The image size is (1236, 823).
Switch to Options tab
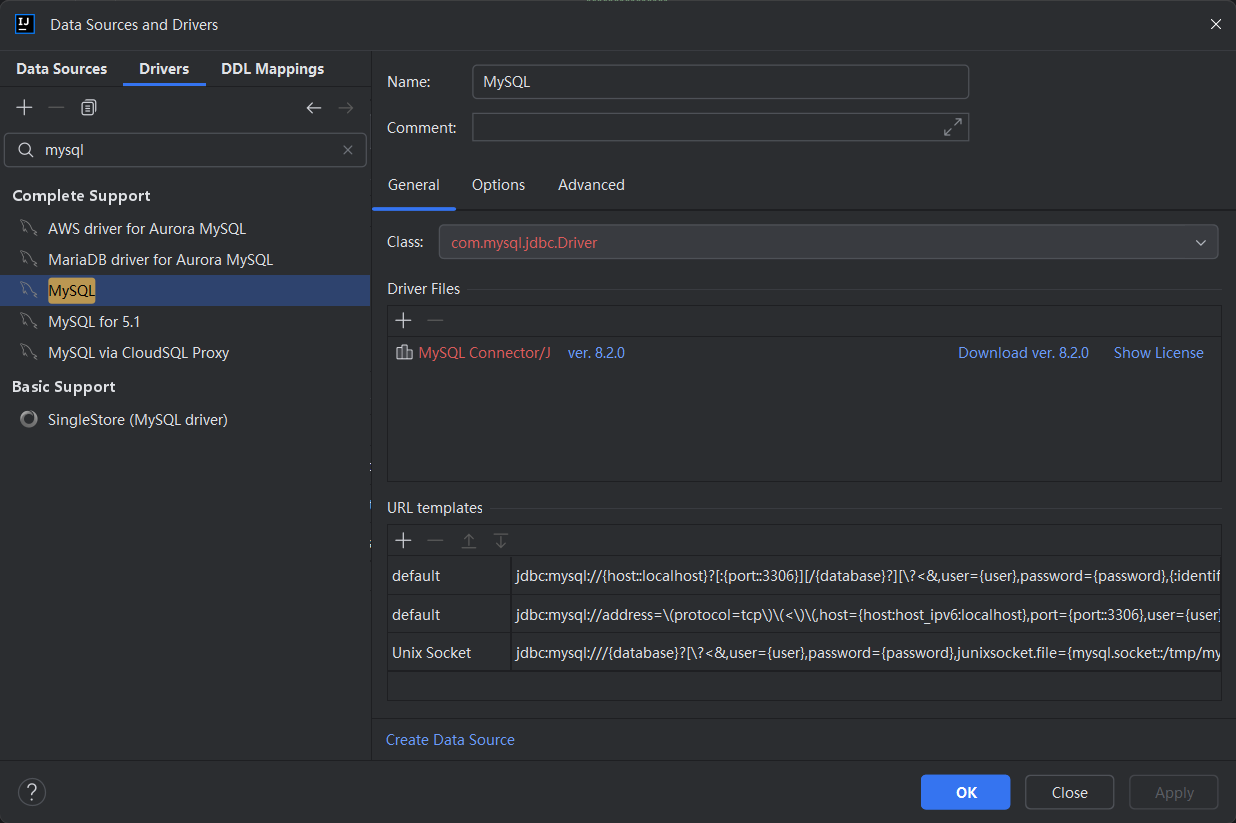click(498, 185)
